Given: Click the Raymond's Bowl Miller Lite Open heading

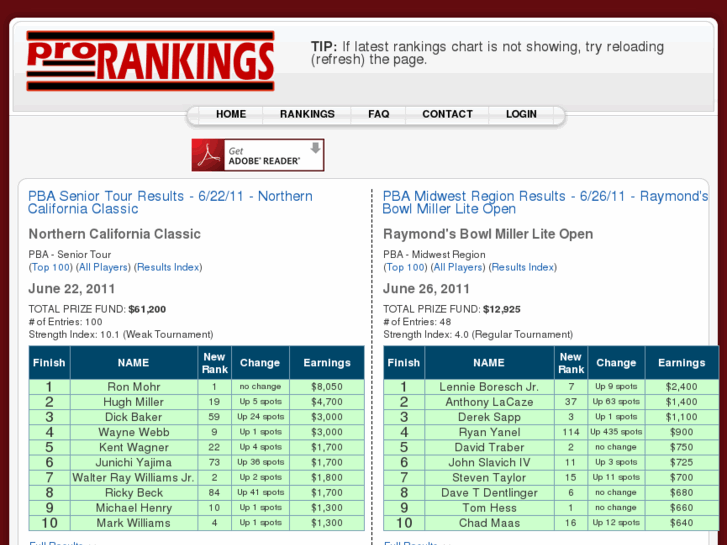Looking at the screenshot, I should tap(488, 234).
